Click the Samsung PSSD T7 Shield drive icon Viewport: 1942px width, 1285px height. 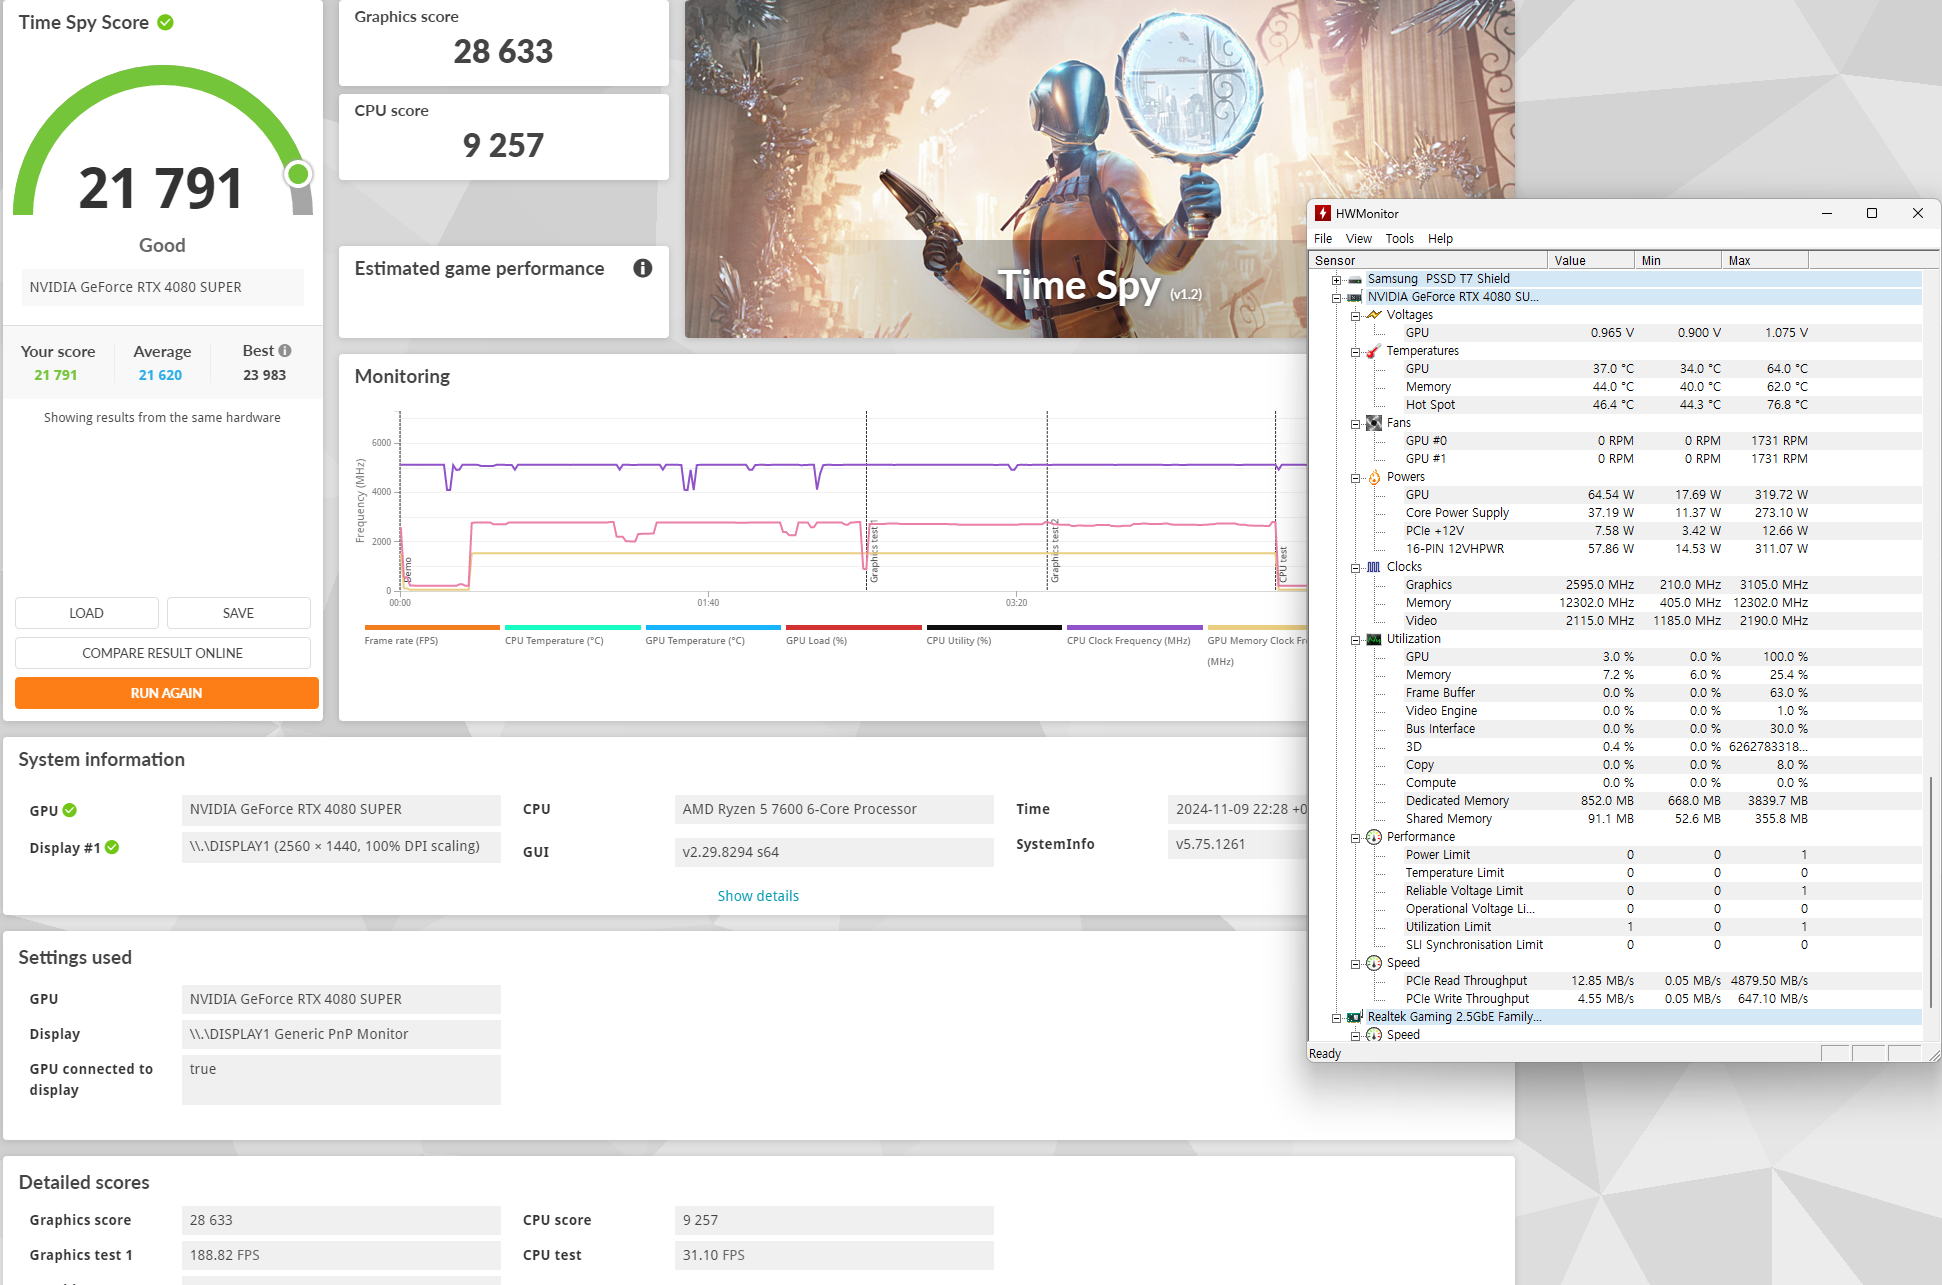(1355, 279)
